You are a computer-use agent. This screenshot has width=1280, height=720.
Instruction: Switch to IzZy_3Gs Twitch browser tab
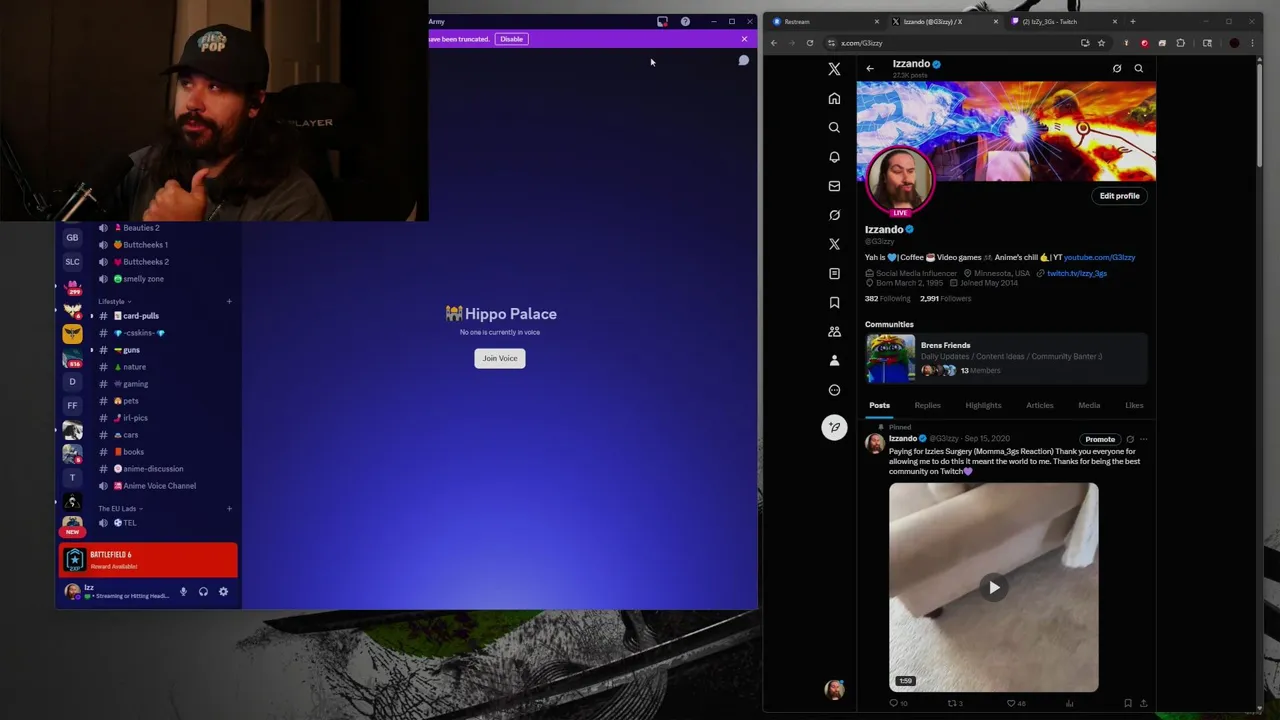[1063, 21]
